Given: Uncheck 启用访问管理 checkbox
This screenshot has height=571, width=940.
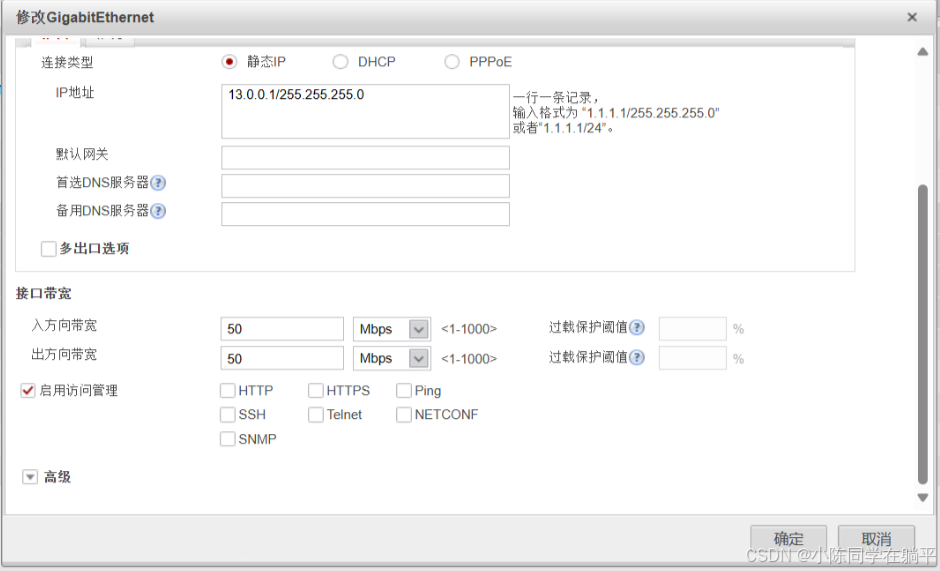Looking at the screenshot, I should point(28,390).
